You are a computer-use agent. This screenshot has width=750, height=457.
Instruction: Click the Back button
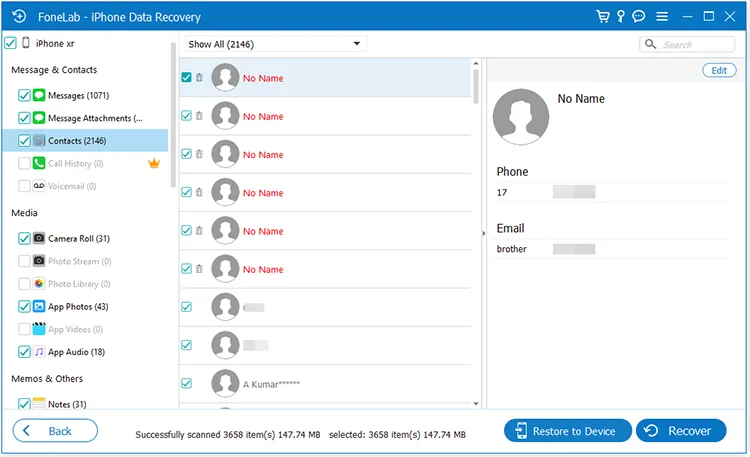point(55,431)
